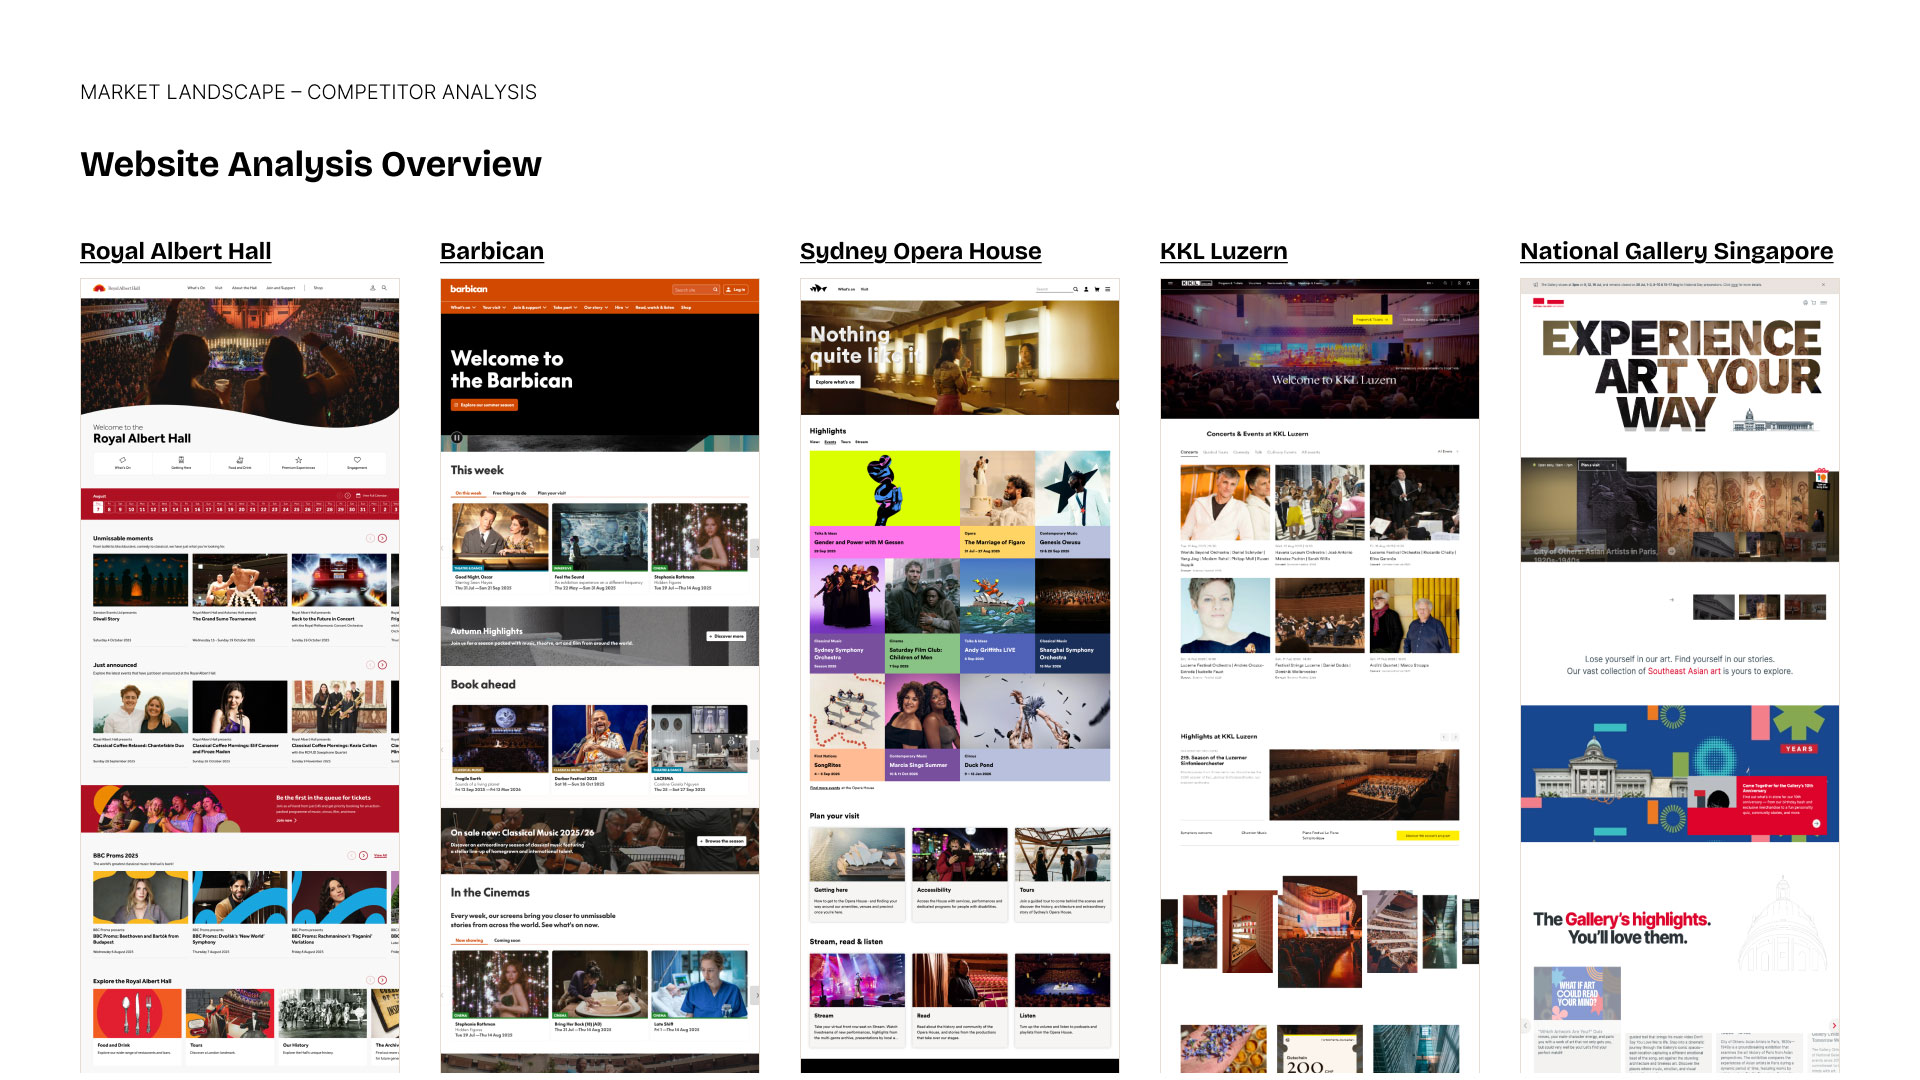Open the Royal Albert Hall heading link

pos(175,251)
